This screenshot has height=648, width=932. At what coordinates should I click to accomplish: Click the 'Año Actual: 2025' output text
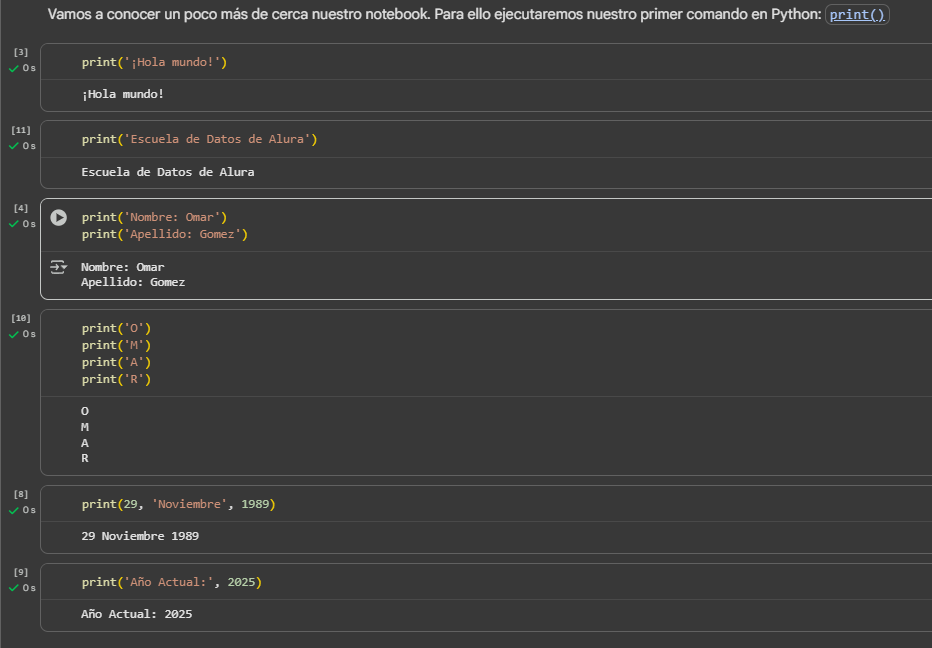(x=136, y=614)
